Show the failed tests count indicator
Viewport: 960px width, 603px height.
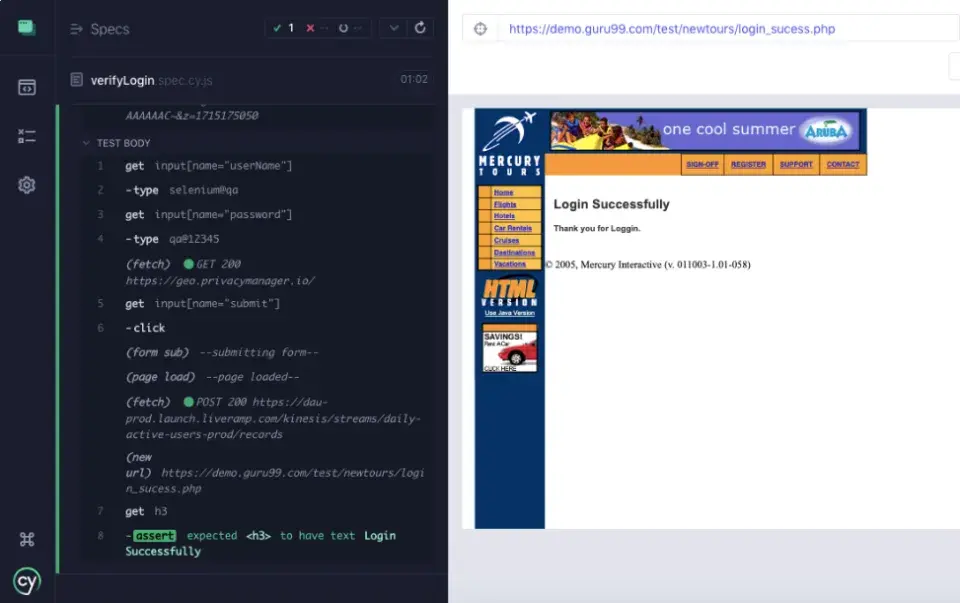317,28
